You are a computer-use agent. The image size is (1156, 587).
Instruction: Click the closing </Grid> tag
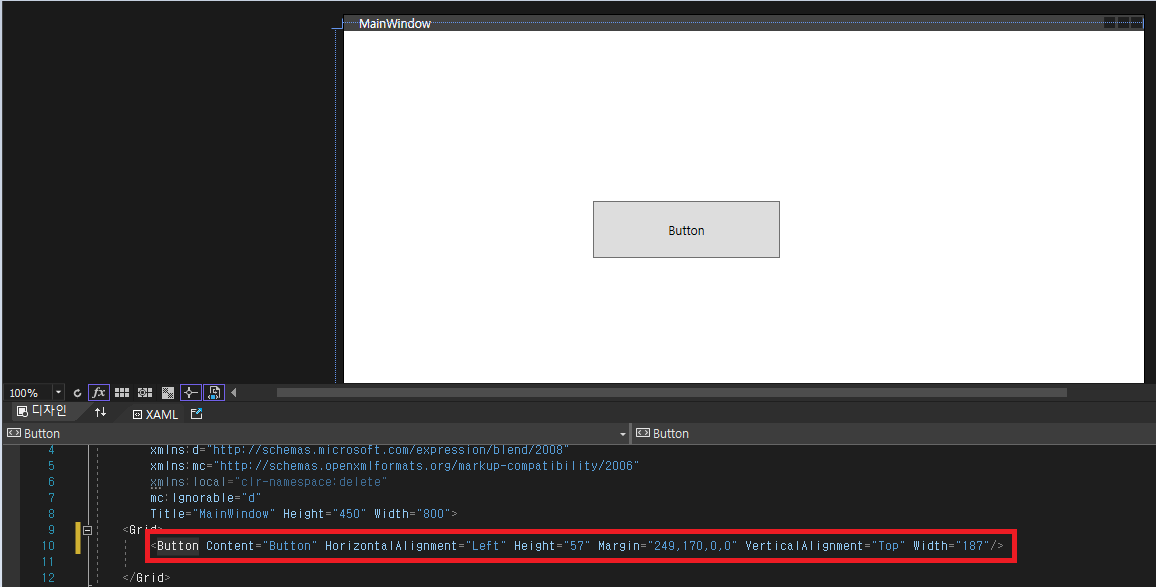pos(147,577)
